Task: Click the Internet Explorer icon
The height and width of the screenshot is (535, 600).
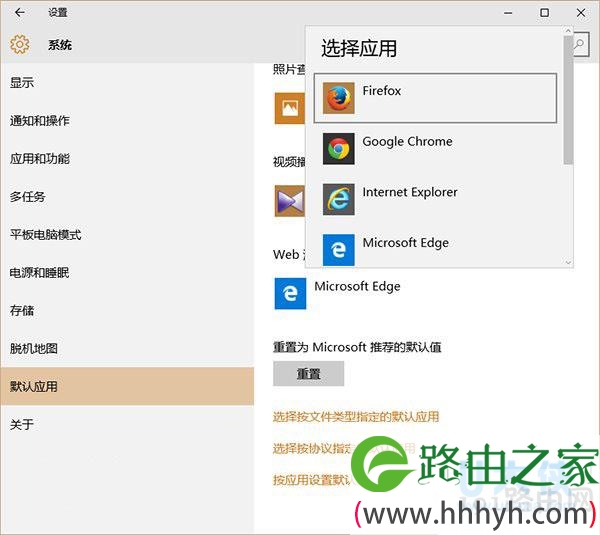Action: (x=338, y=199)
